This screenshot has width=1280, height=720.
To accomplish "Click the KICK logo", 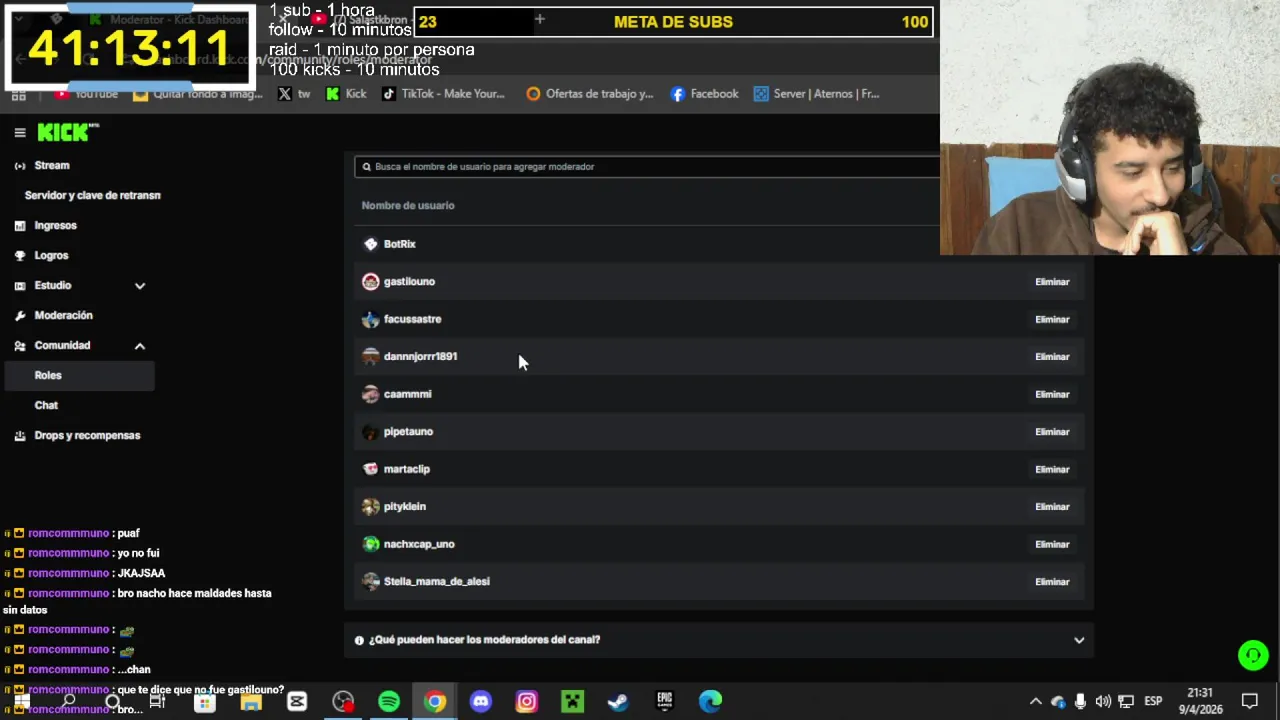I will [x=68, y=132].
